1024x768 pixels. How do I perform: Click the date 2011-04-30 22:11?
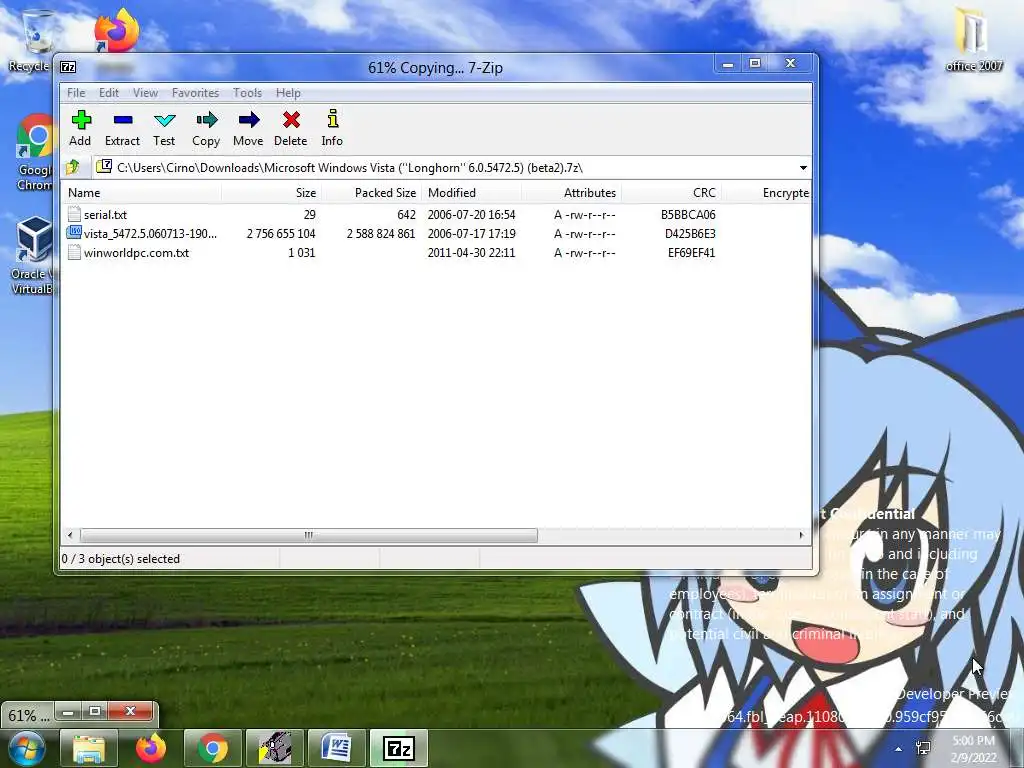(x=472, y=253)
